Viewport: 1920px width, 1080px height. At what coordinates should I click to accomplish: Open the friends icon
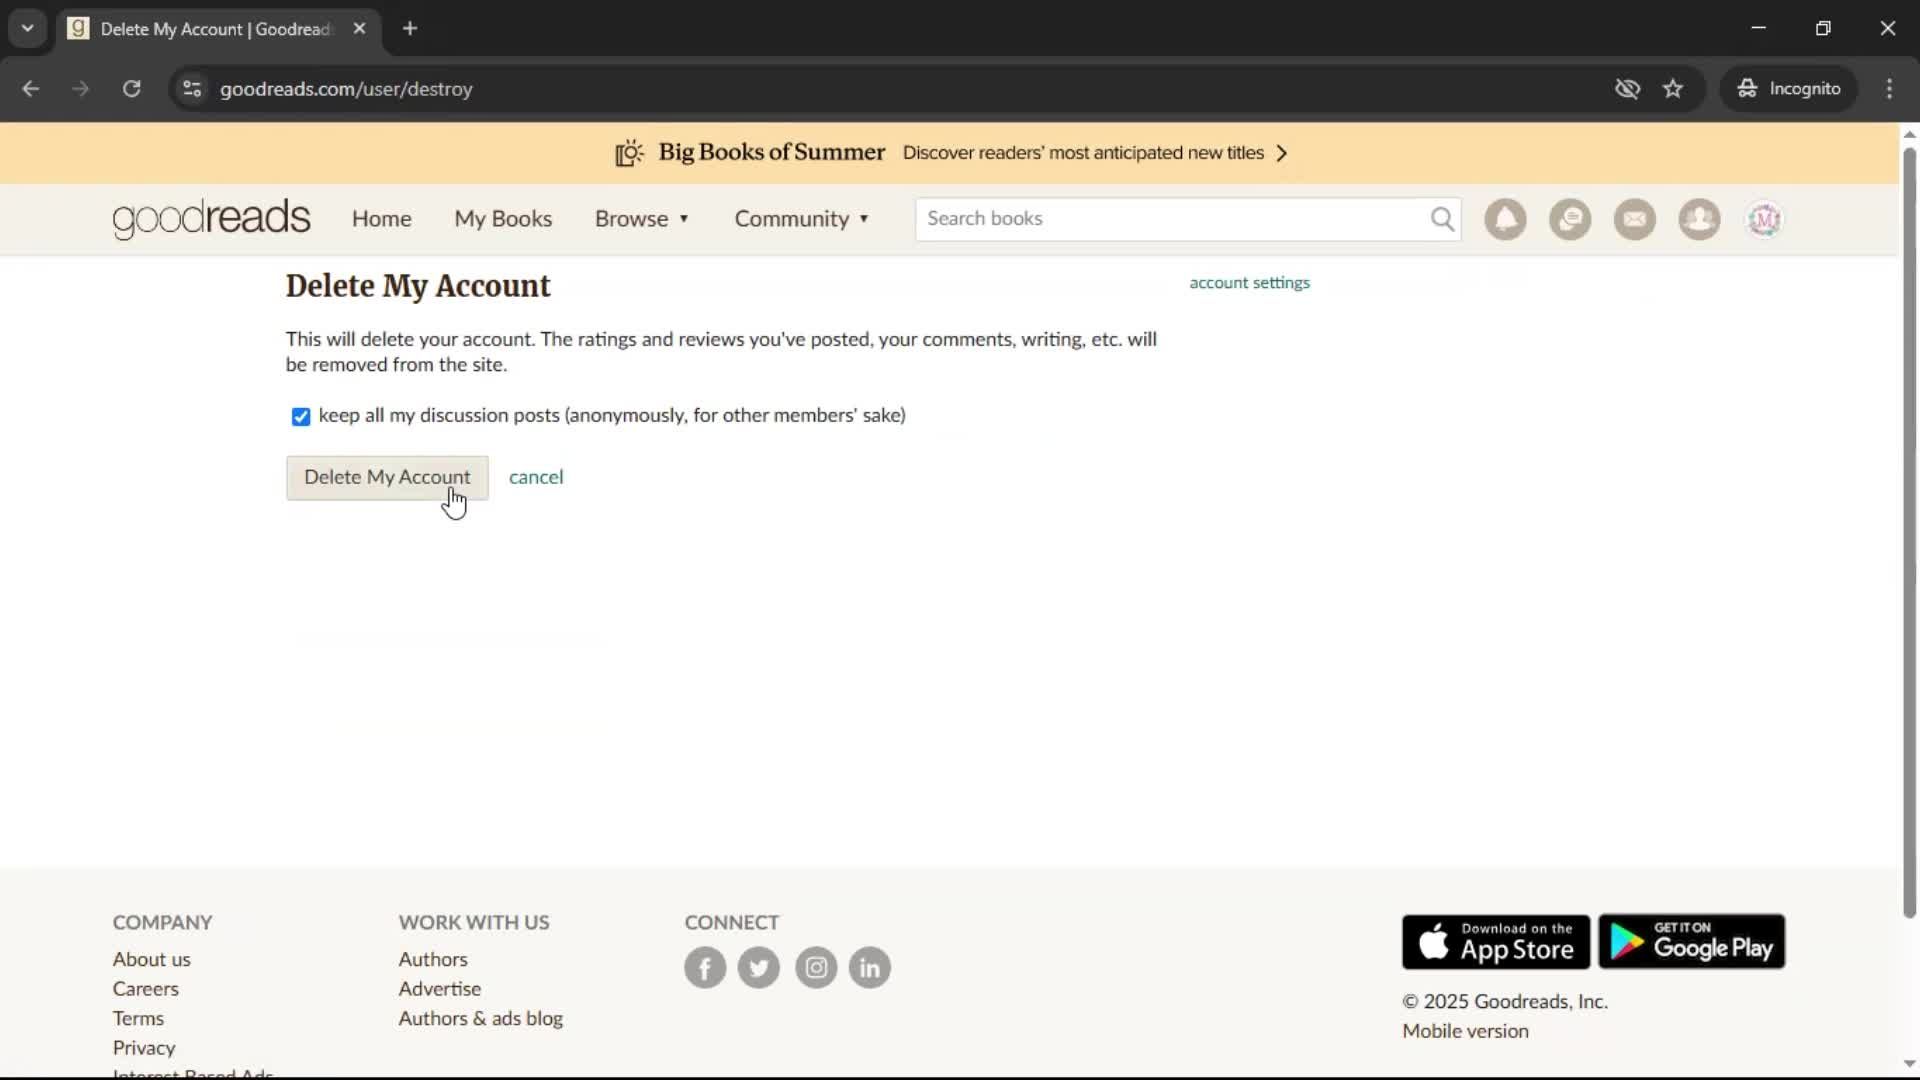click(x=1699, y=219)
